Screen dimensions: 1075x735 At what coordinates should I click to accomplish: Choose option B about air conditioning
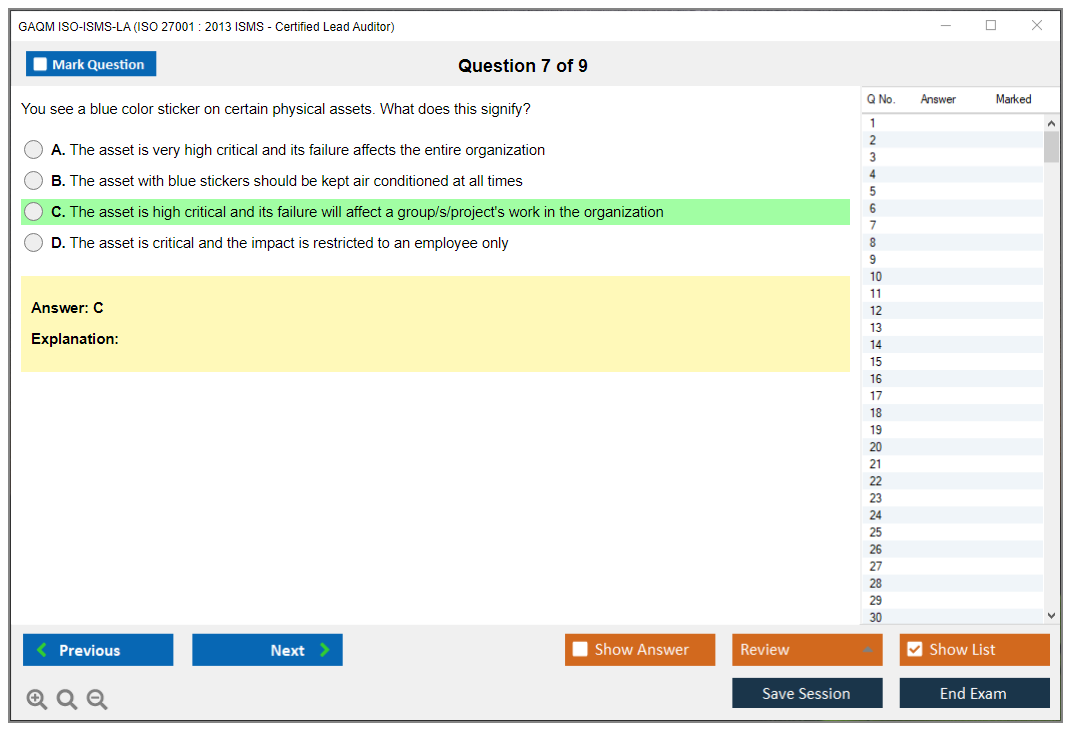pos(34,181)
